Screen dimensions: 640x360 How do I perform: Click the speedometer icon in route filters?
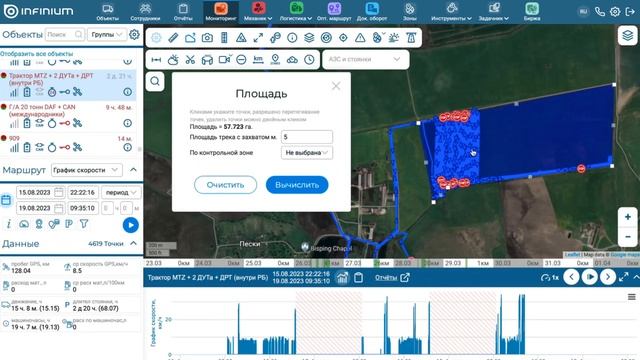24,224
